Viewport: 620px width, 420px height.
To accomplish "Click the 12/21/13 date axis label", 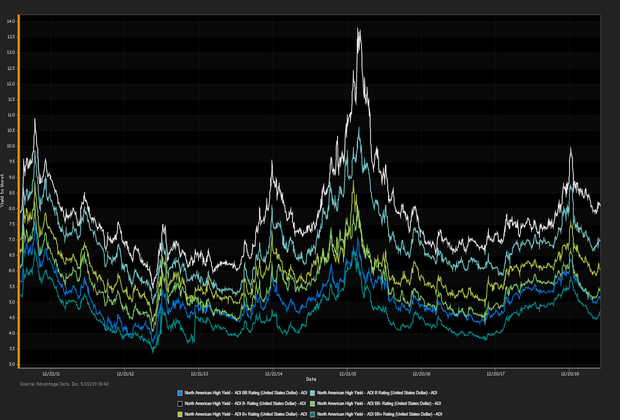I will click(199, 374).
